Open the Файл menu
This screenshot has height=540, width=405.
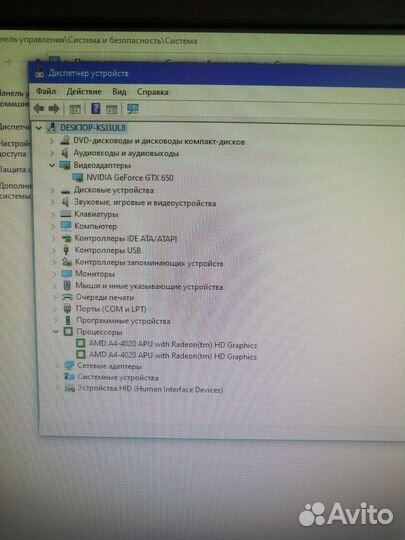[x=46, y=91]
